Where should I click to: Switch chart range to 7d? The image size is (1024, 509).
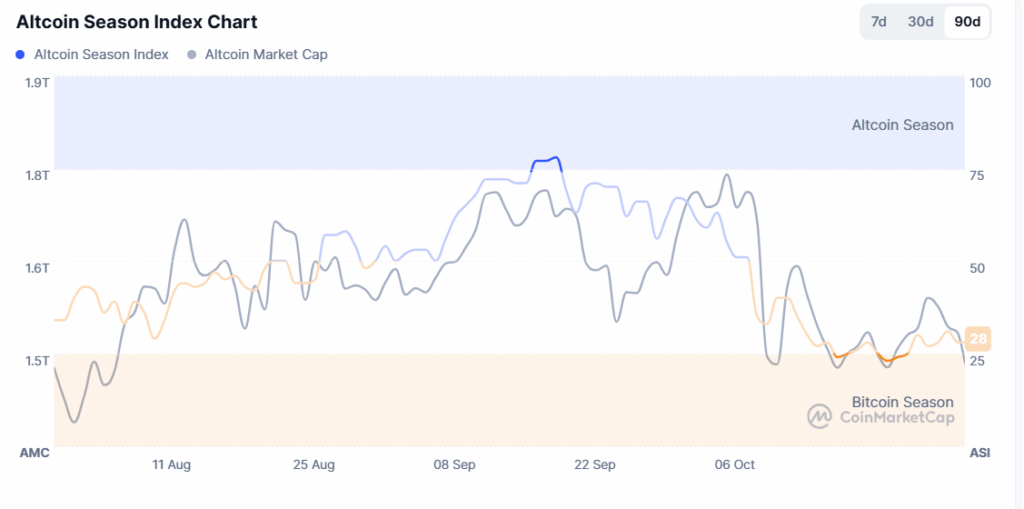879,22
